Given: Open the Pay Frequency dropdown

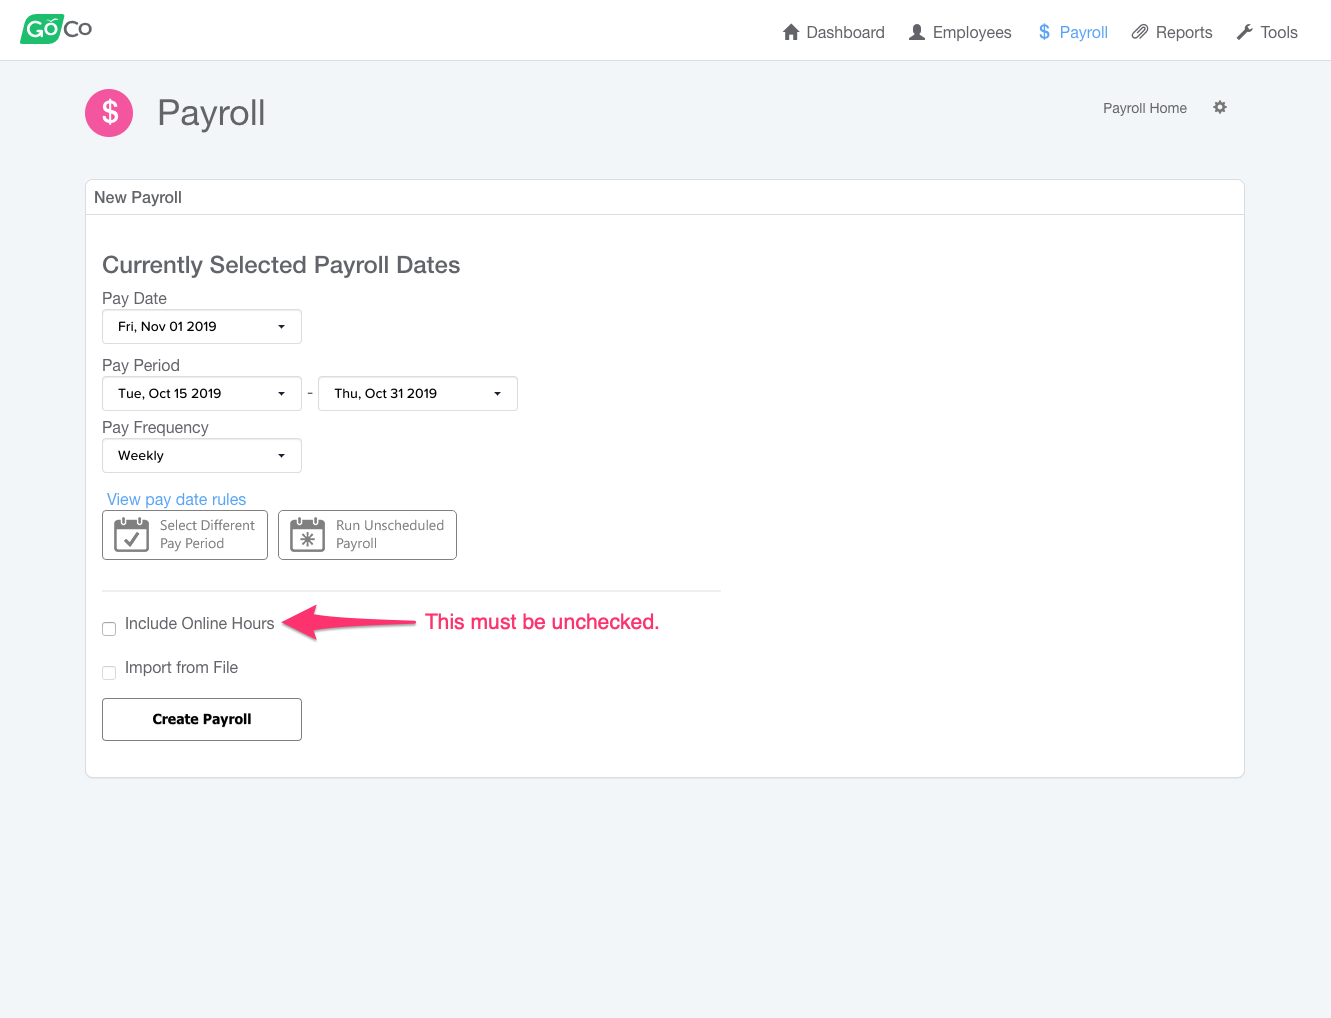Looking at the screenshot, I should pos(202,455).
